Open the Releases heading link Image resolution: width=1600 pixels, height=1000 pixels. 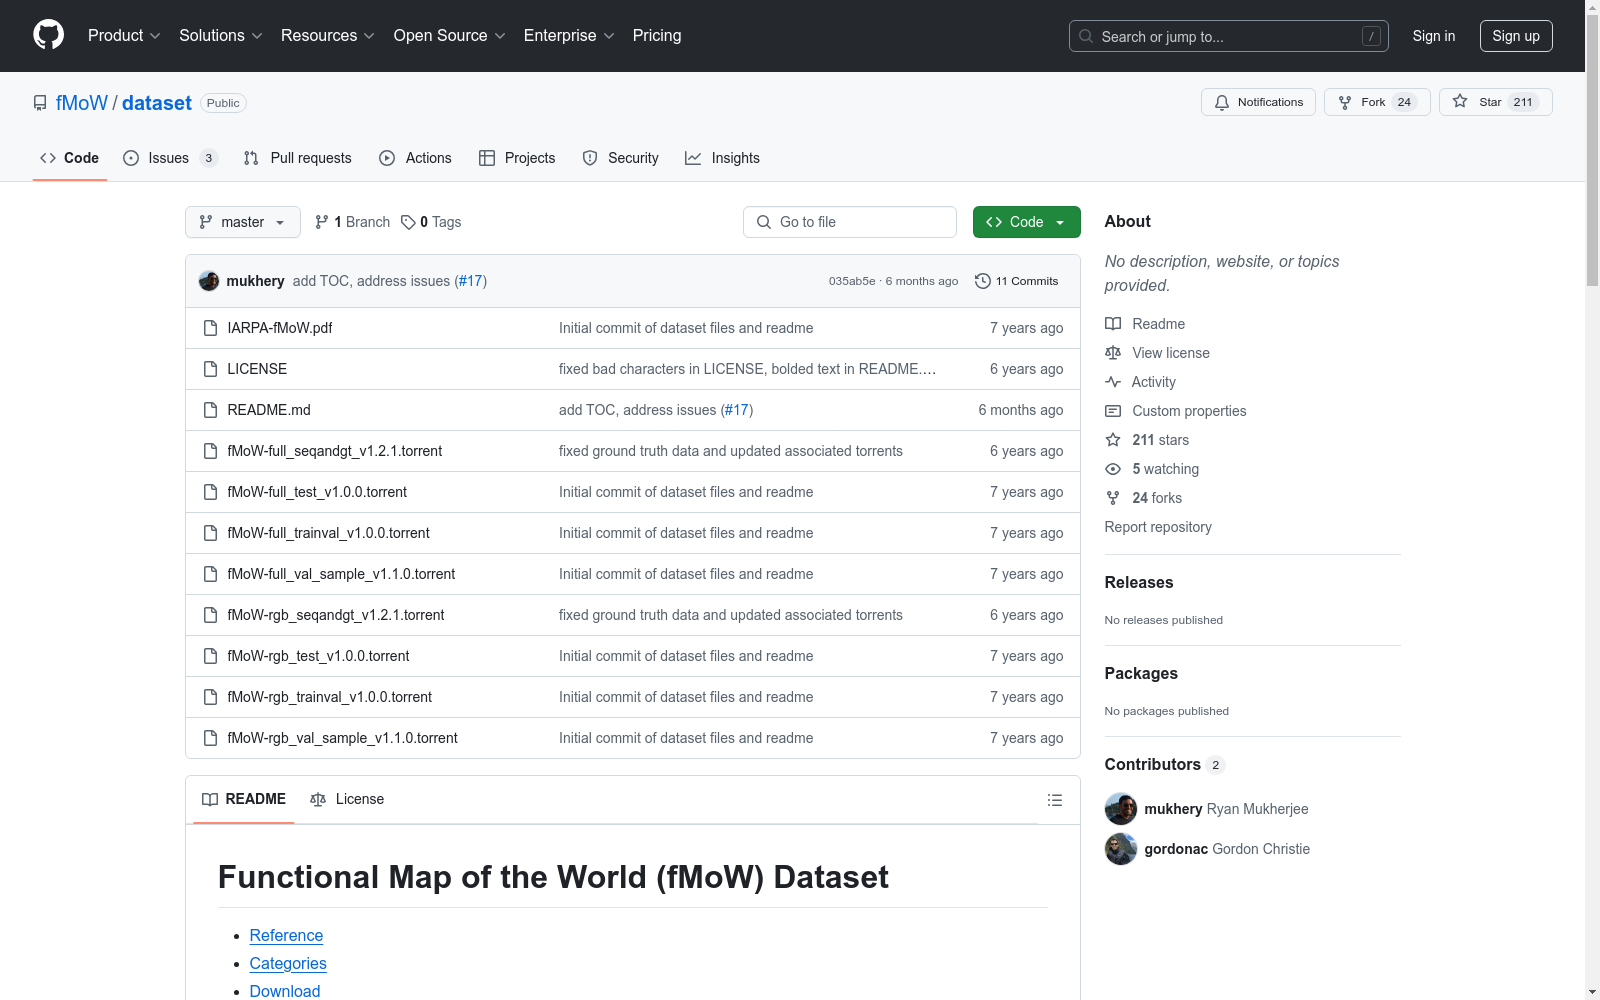(x=1139, y=582)
